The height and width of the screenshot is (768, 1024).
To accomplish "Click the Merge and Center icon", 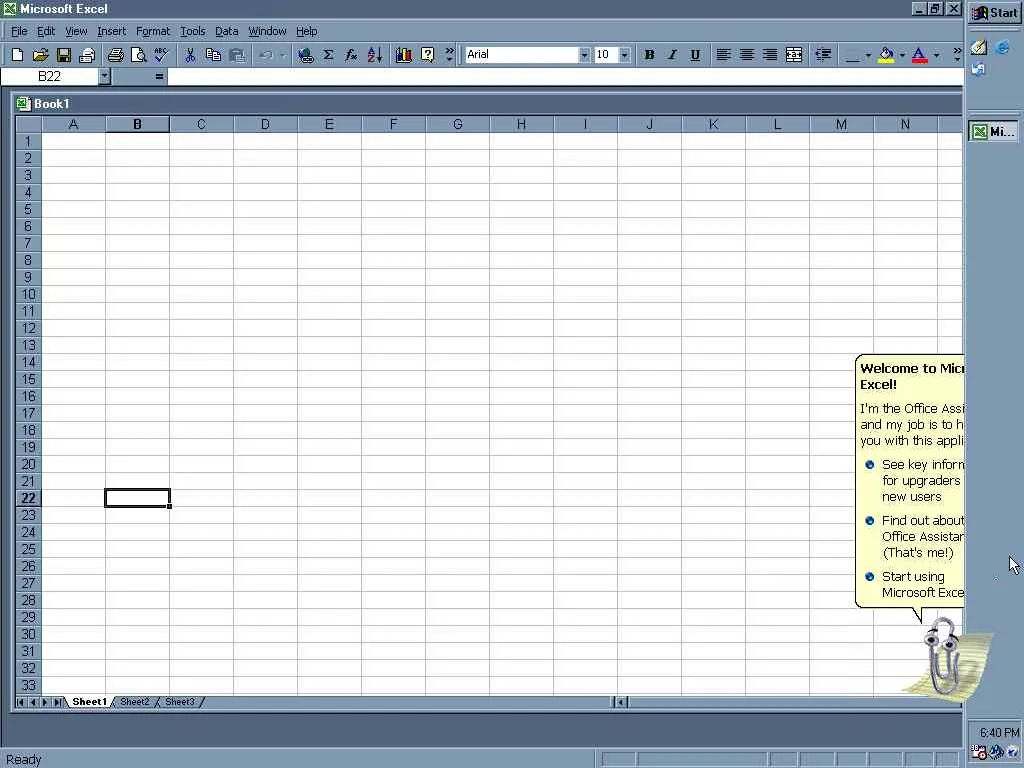I will [793, 55].
